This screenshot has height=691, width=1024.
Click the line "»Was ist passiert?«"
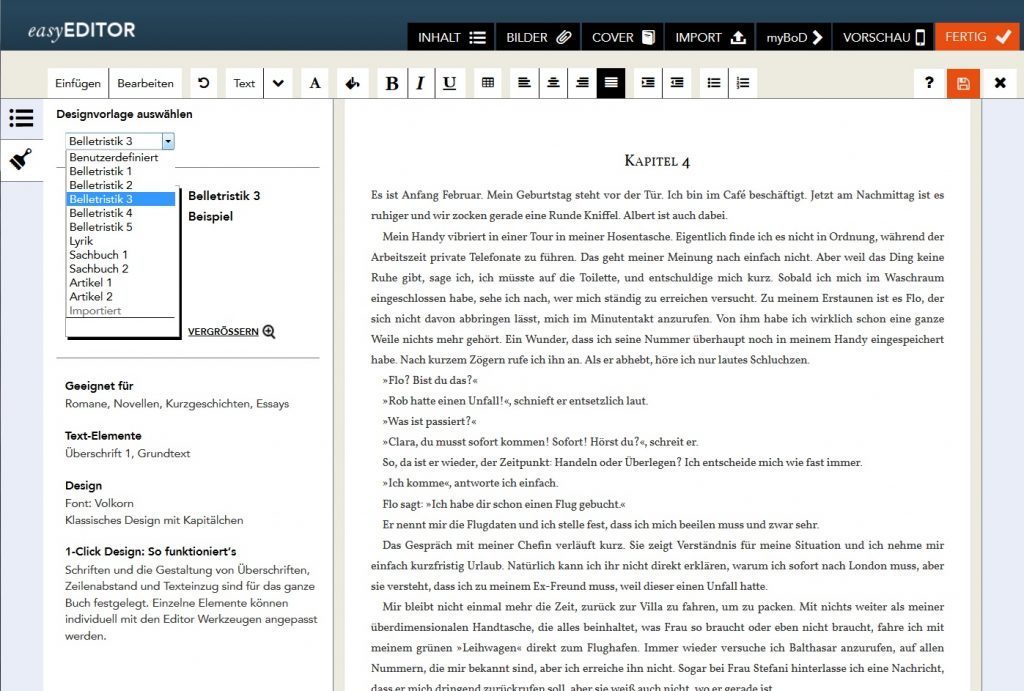(429, 421)
